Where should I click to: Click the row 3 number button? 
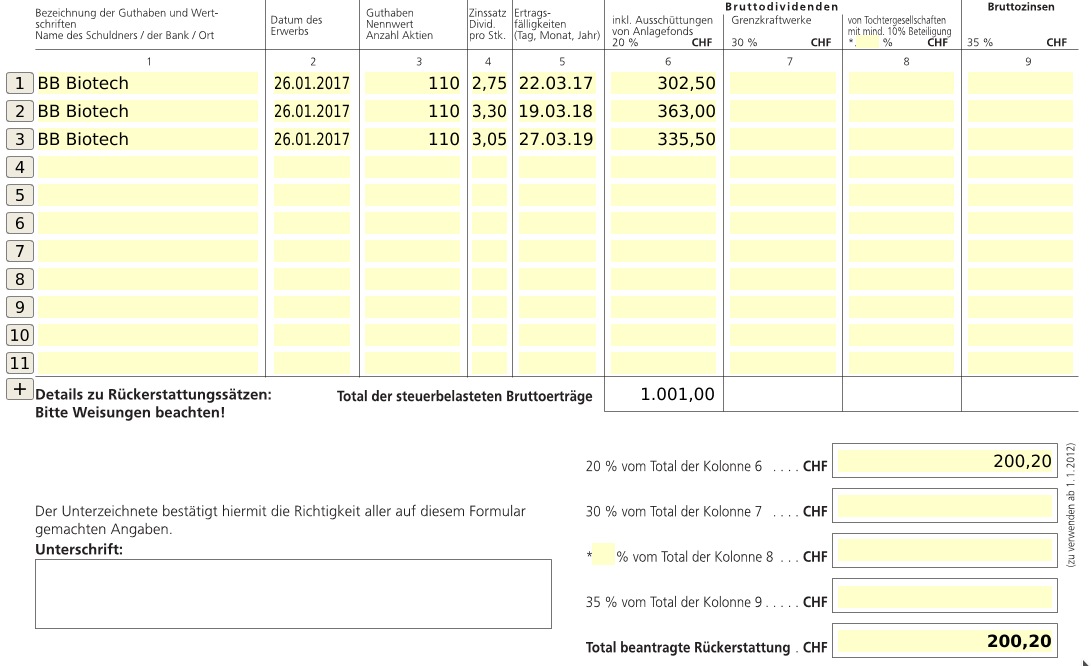19,139
